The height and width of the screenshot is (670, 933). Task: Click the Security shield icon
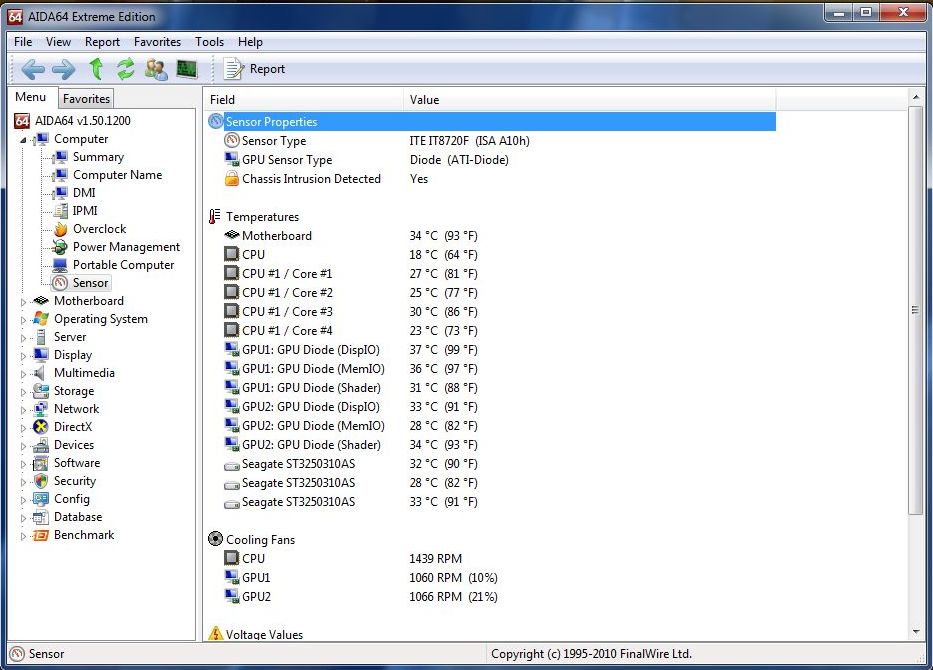point(40,481)
